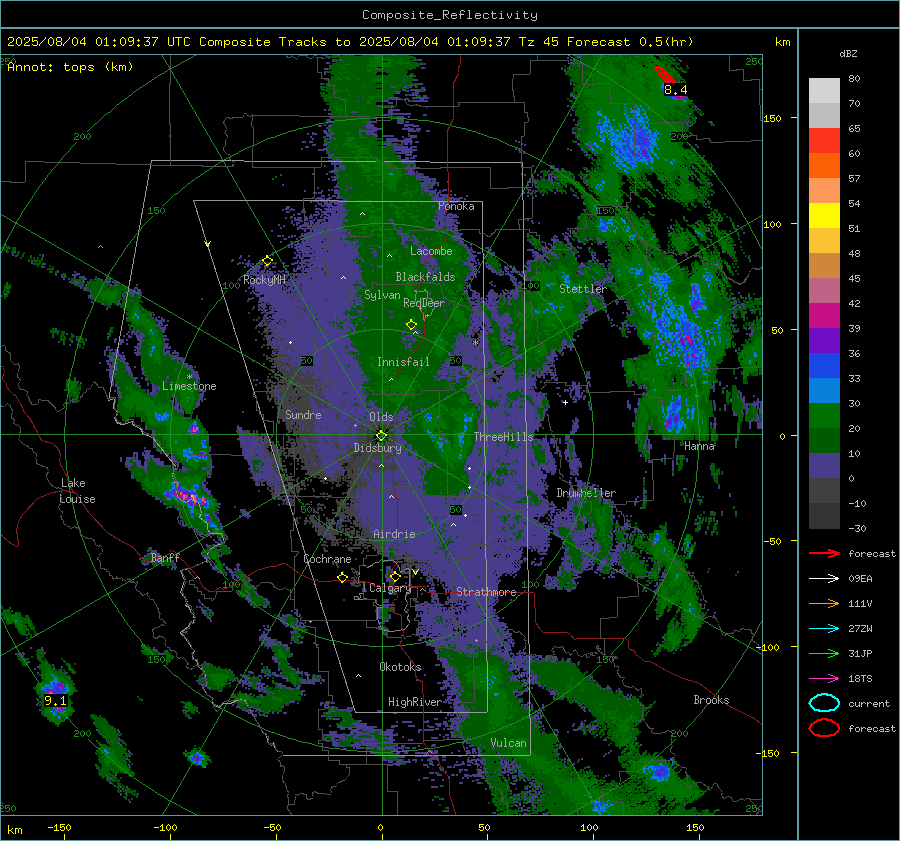Click the Brooks town label
Image resolution: width=900 pixels, height=841 pixels.
pyautogui.click(x=711, y=700)
